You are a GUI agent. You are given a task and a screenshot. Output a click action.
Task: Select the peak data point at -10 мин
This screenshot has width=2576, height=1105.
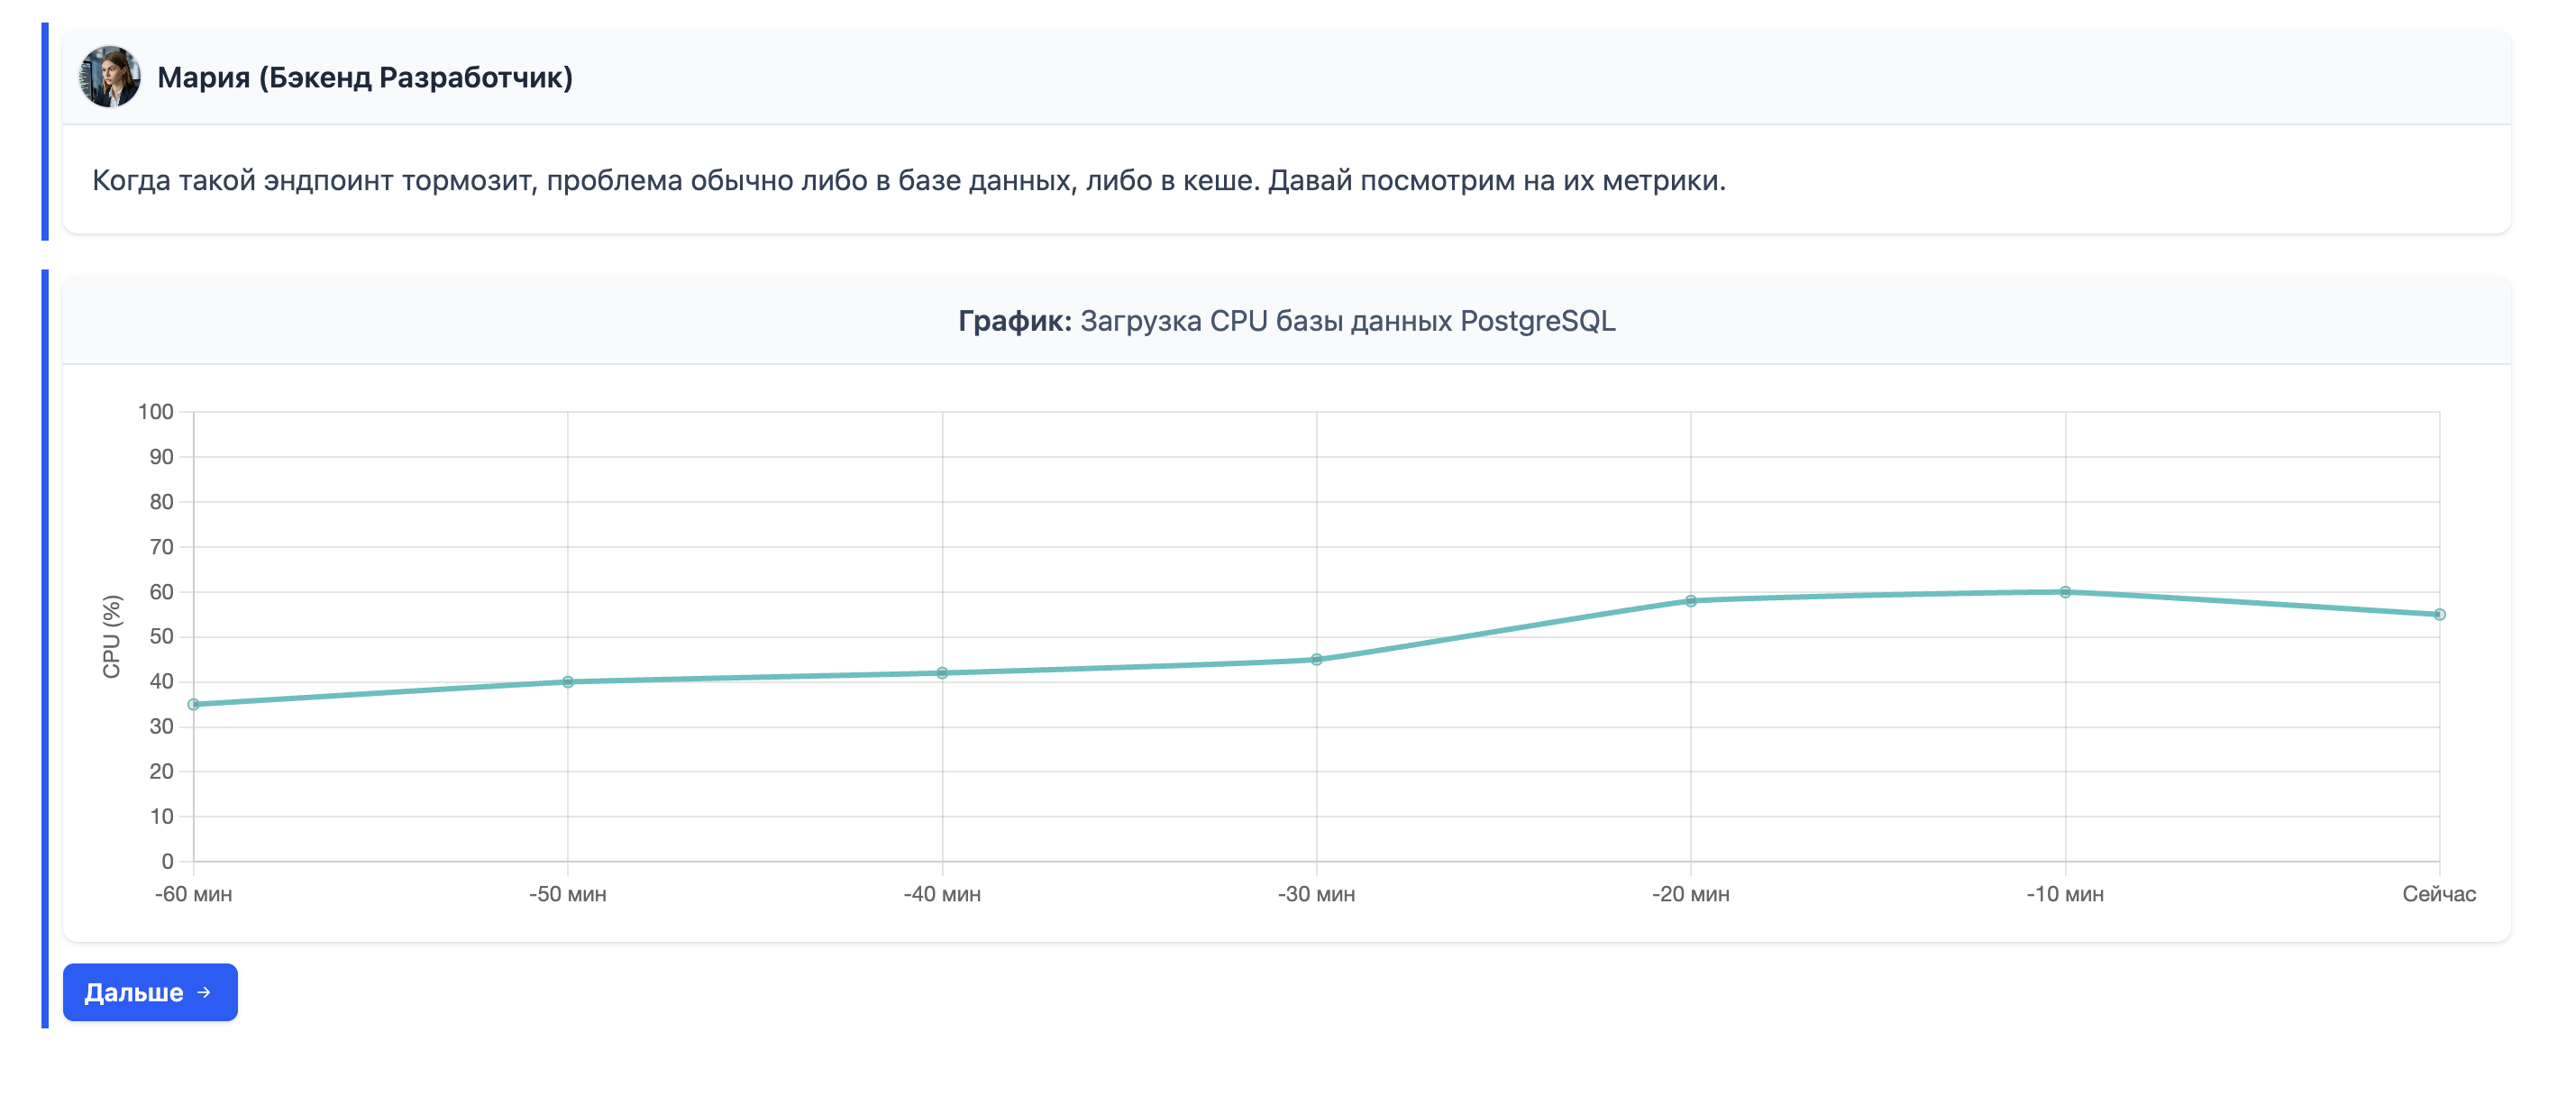(x=2065, y=592)
